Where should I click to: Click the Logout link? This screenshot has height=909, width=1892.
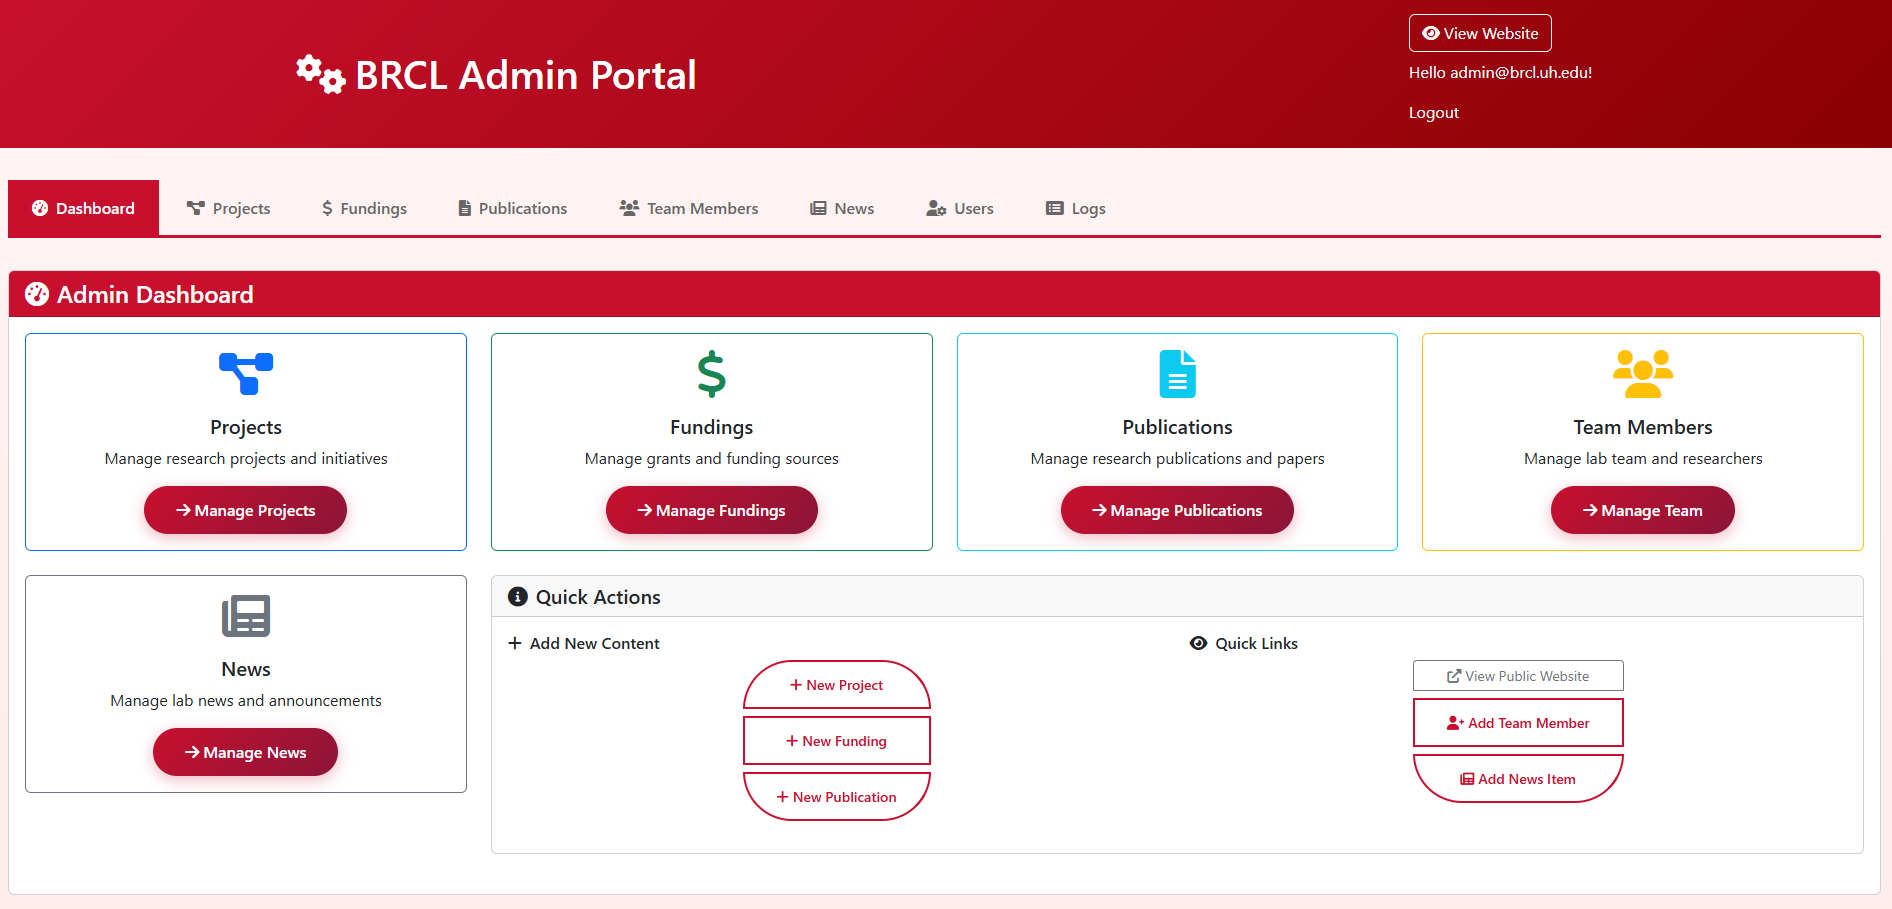(1434, 113)
